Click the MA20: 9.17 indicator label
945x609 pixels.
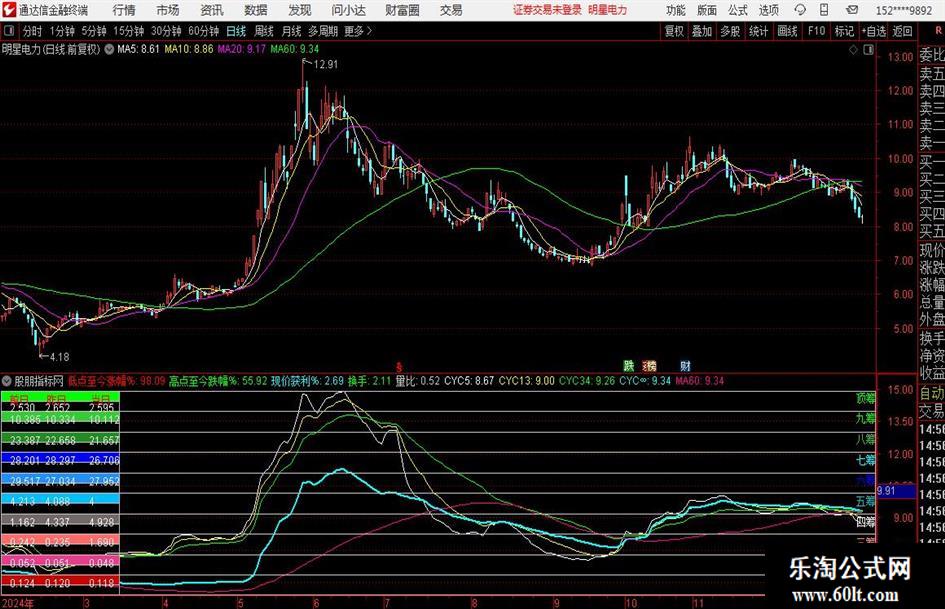[x=241, y=49]
